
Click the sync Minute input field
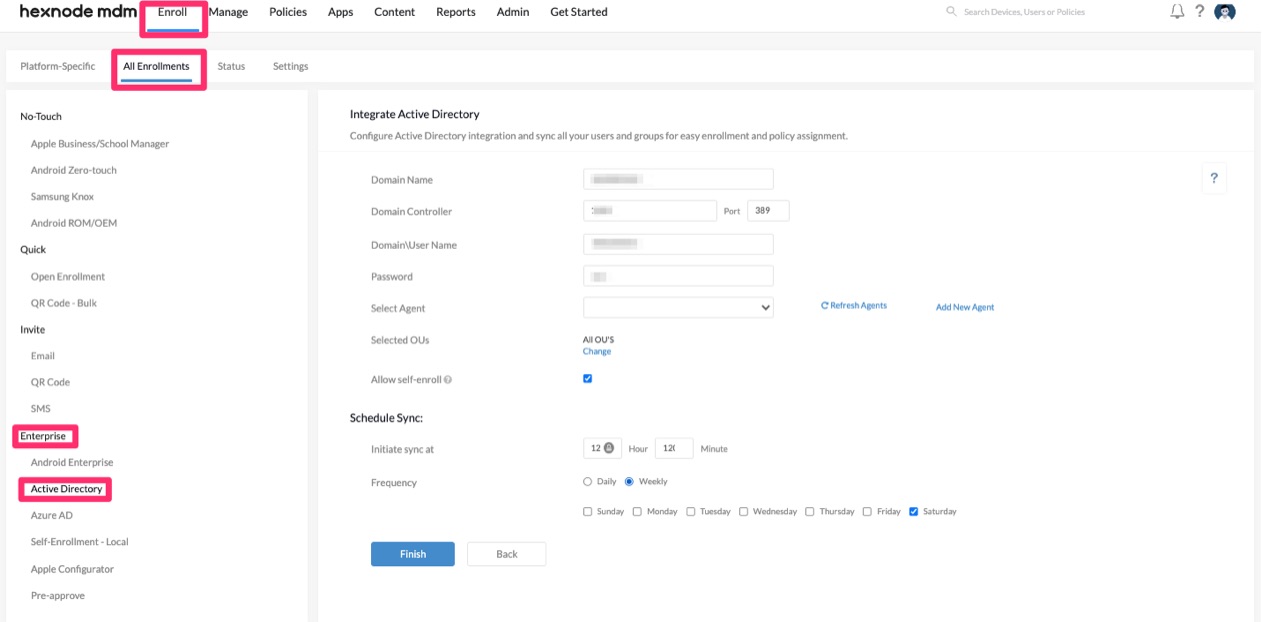(x=674, y=449)
